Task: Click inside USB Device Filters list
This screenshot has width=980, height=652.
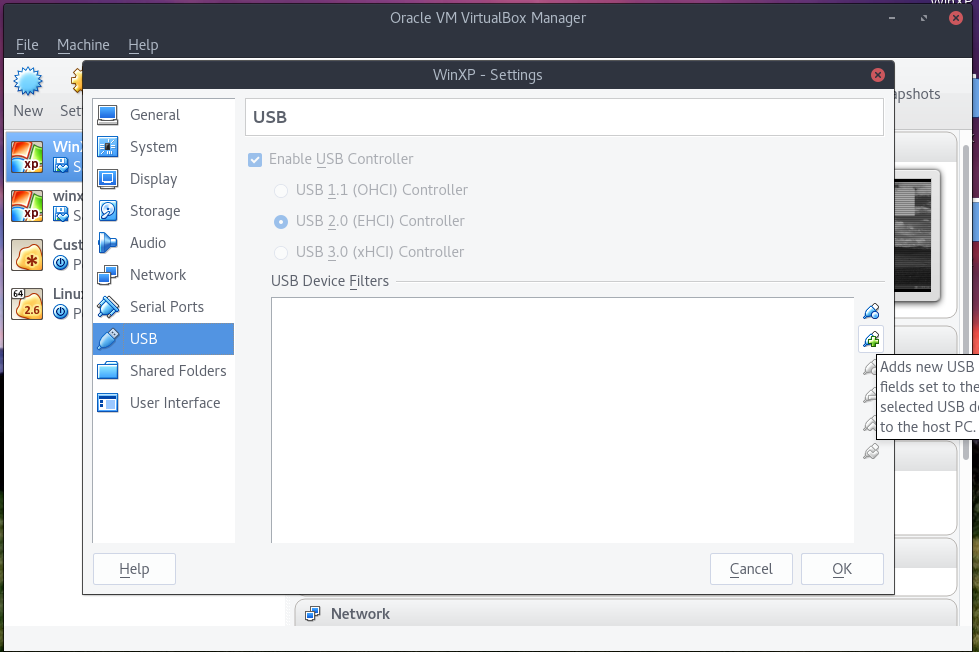Action: click(x=562, y=420)
